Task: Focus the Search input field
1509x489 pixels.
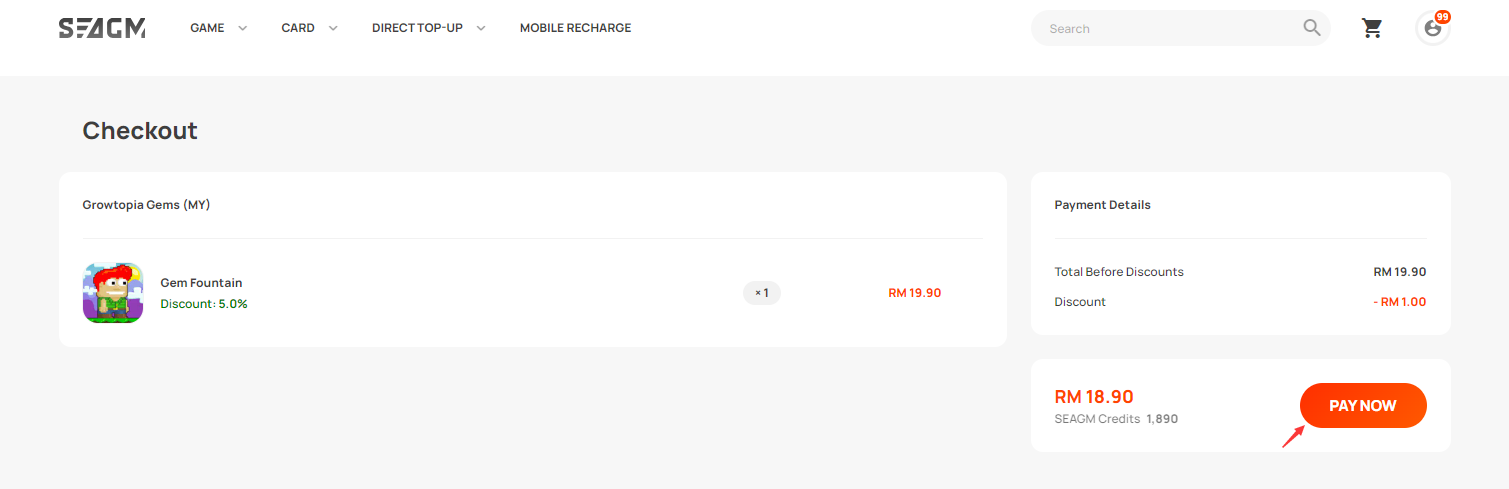Action: coord(1170,28)
